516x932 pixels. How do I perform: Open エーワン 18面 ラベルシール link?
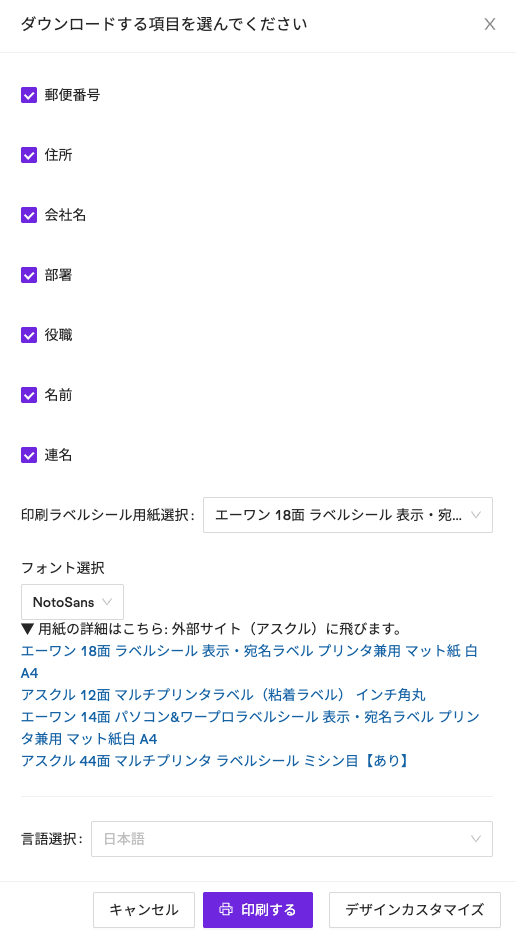pos(249,662)
